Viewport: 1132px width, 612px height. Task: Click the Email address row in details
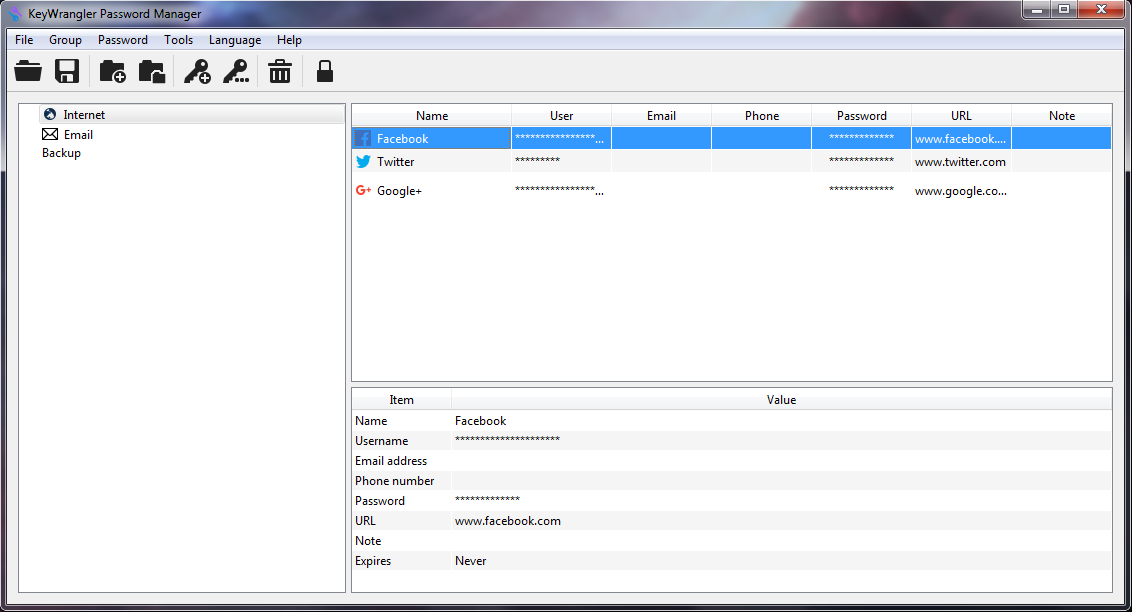(x=731, y=460)
